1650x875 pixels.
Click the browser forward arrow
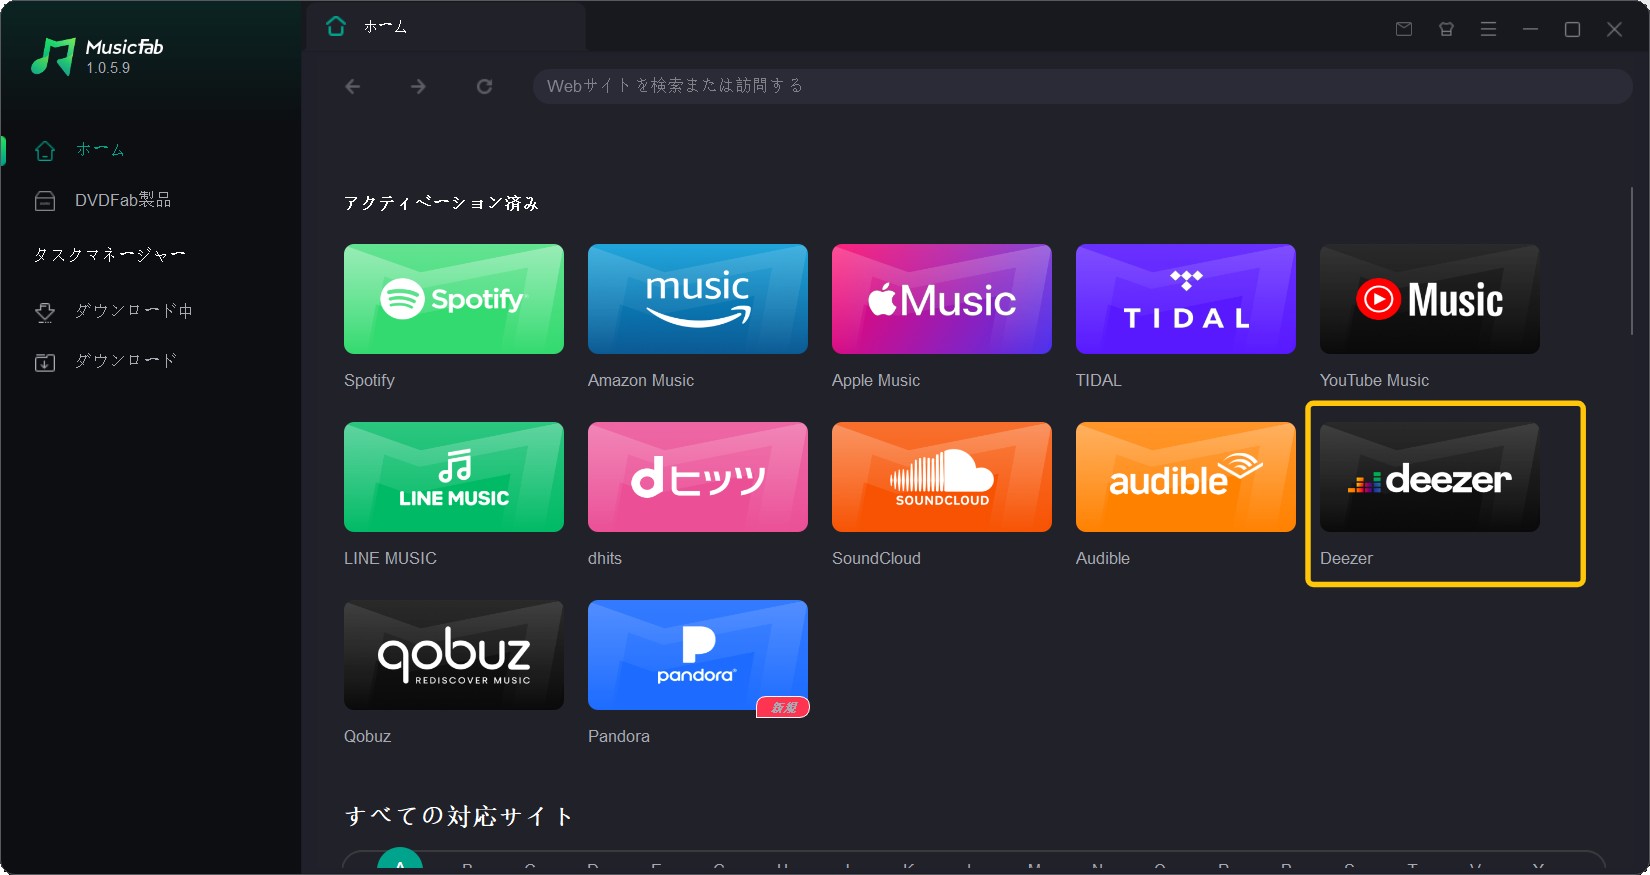pyautogui.click(x=418, y=86)
